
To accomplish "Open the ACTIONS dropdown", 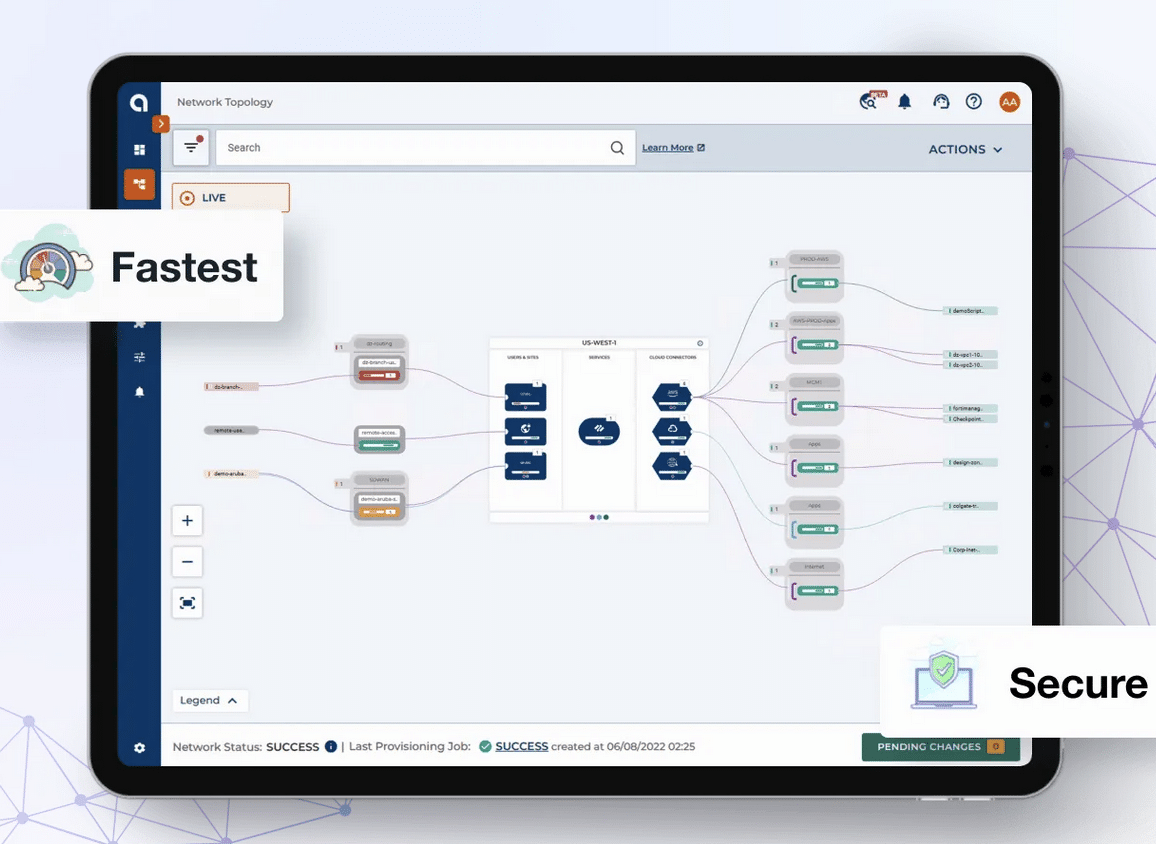I will coord(964,148).
